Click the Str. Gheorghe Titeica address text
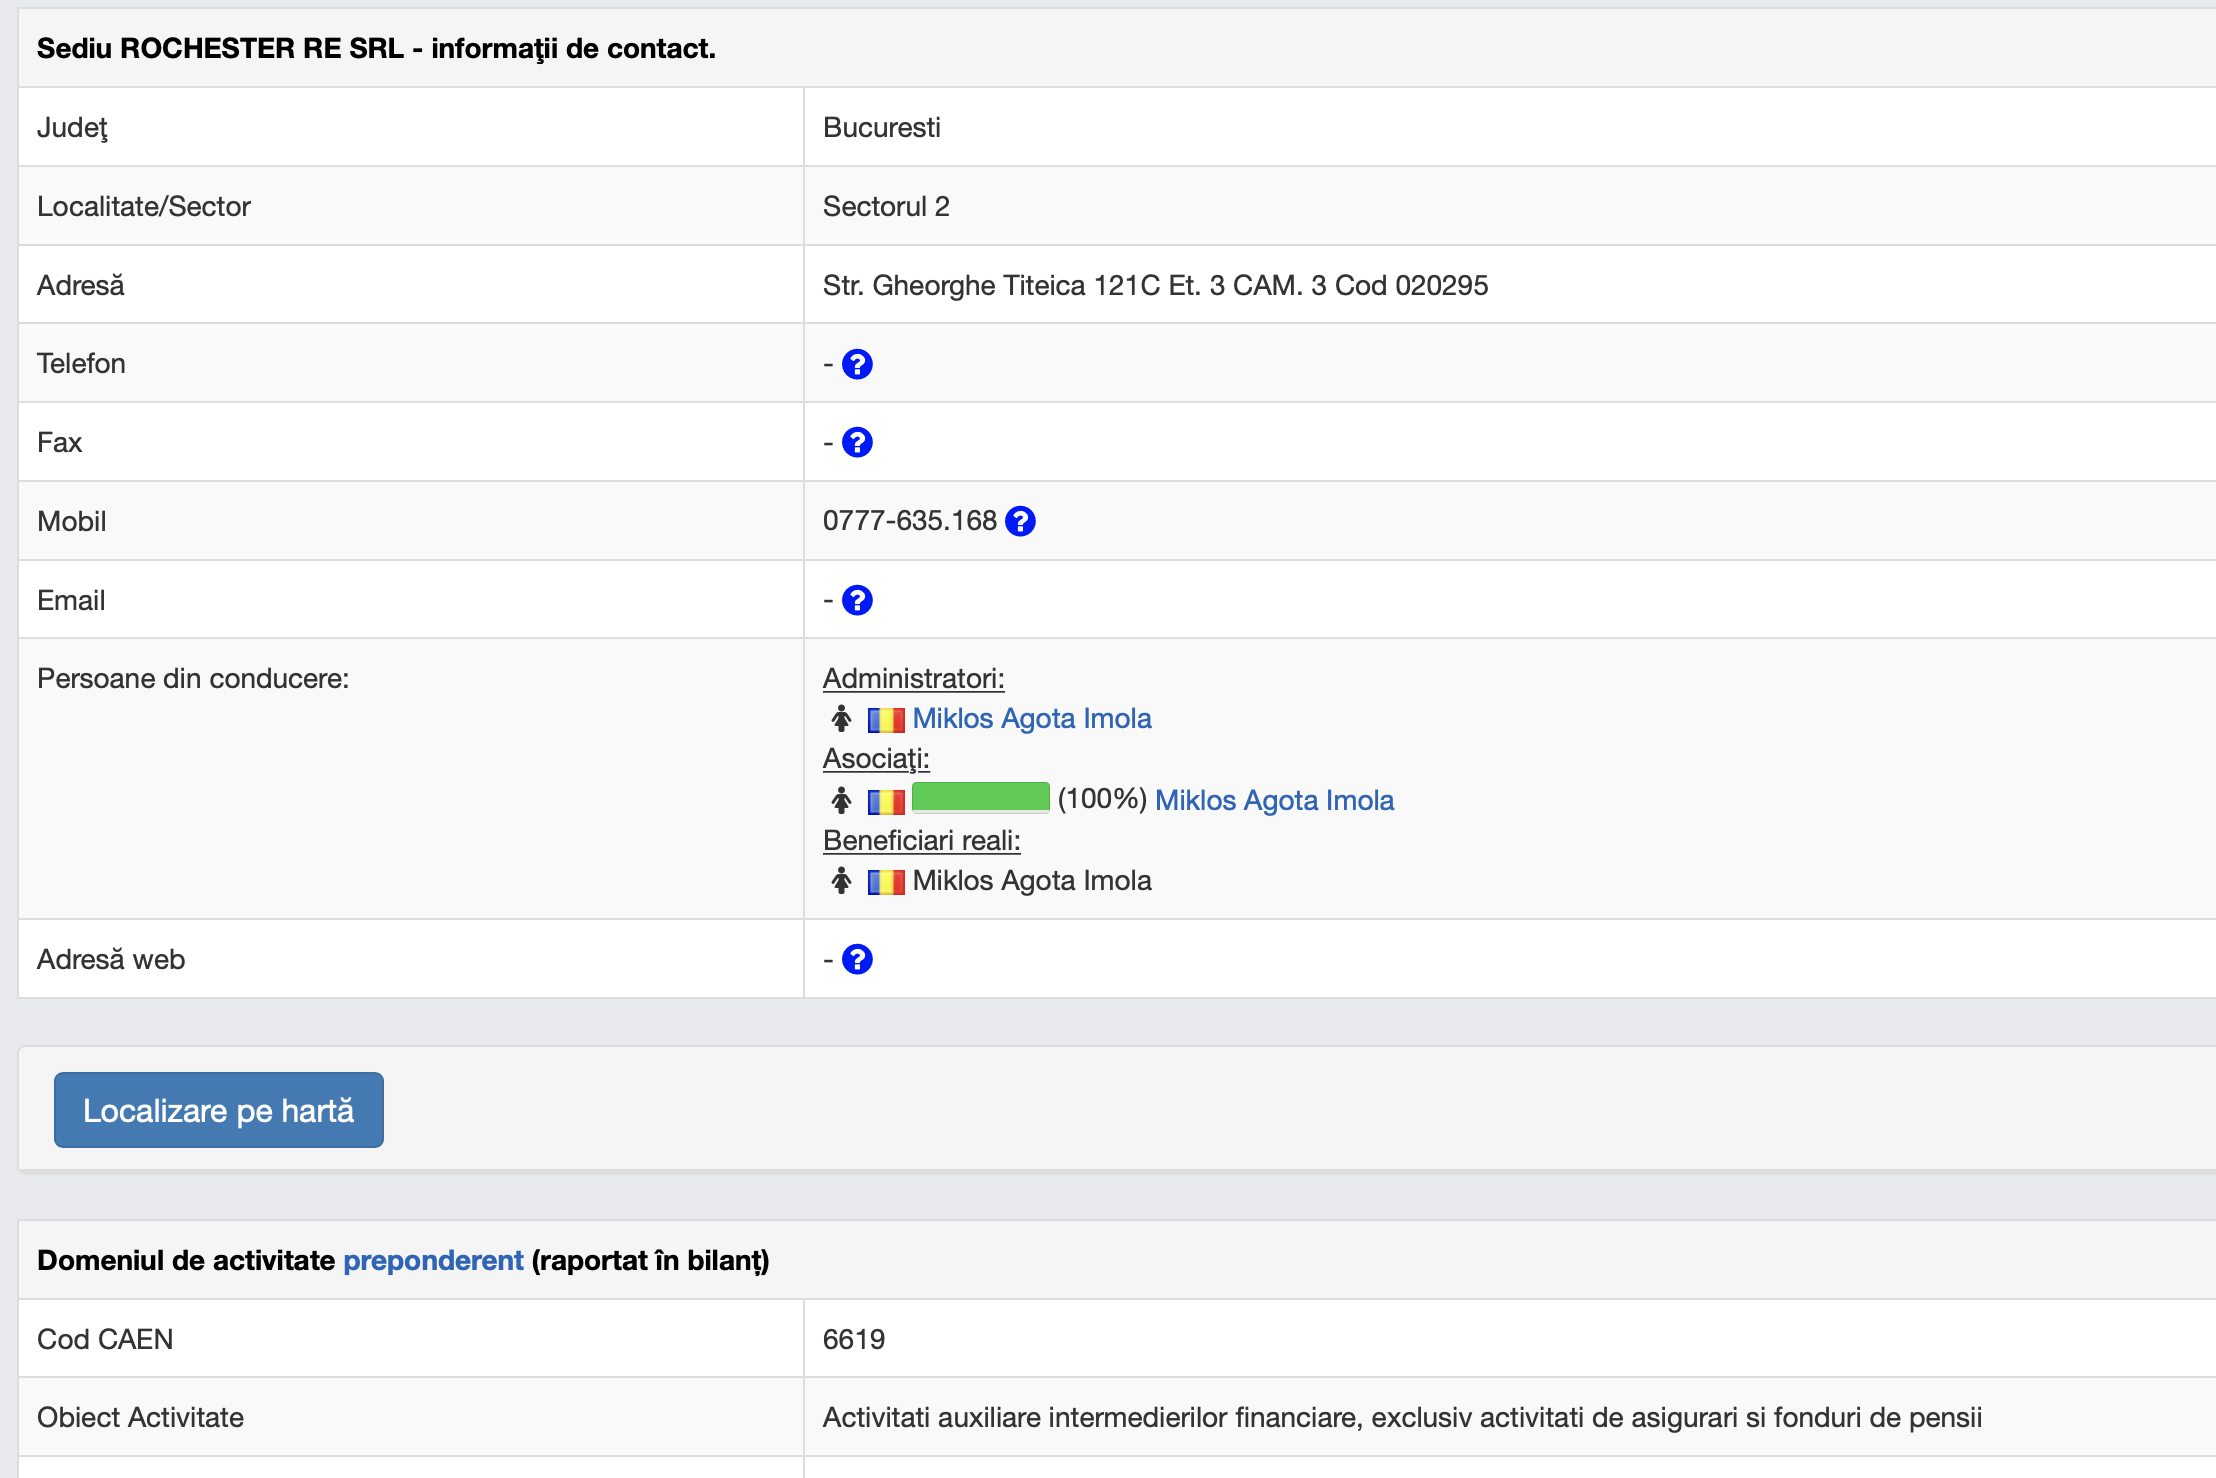 pyautogui.click(x=1154, y=285)
